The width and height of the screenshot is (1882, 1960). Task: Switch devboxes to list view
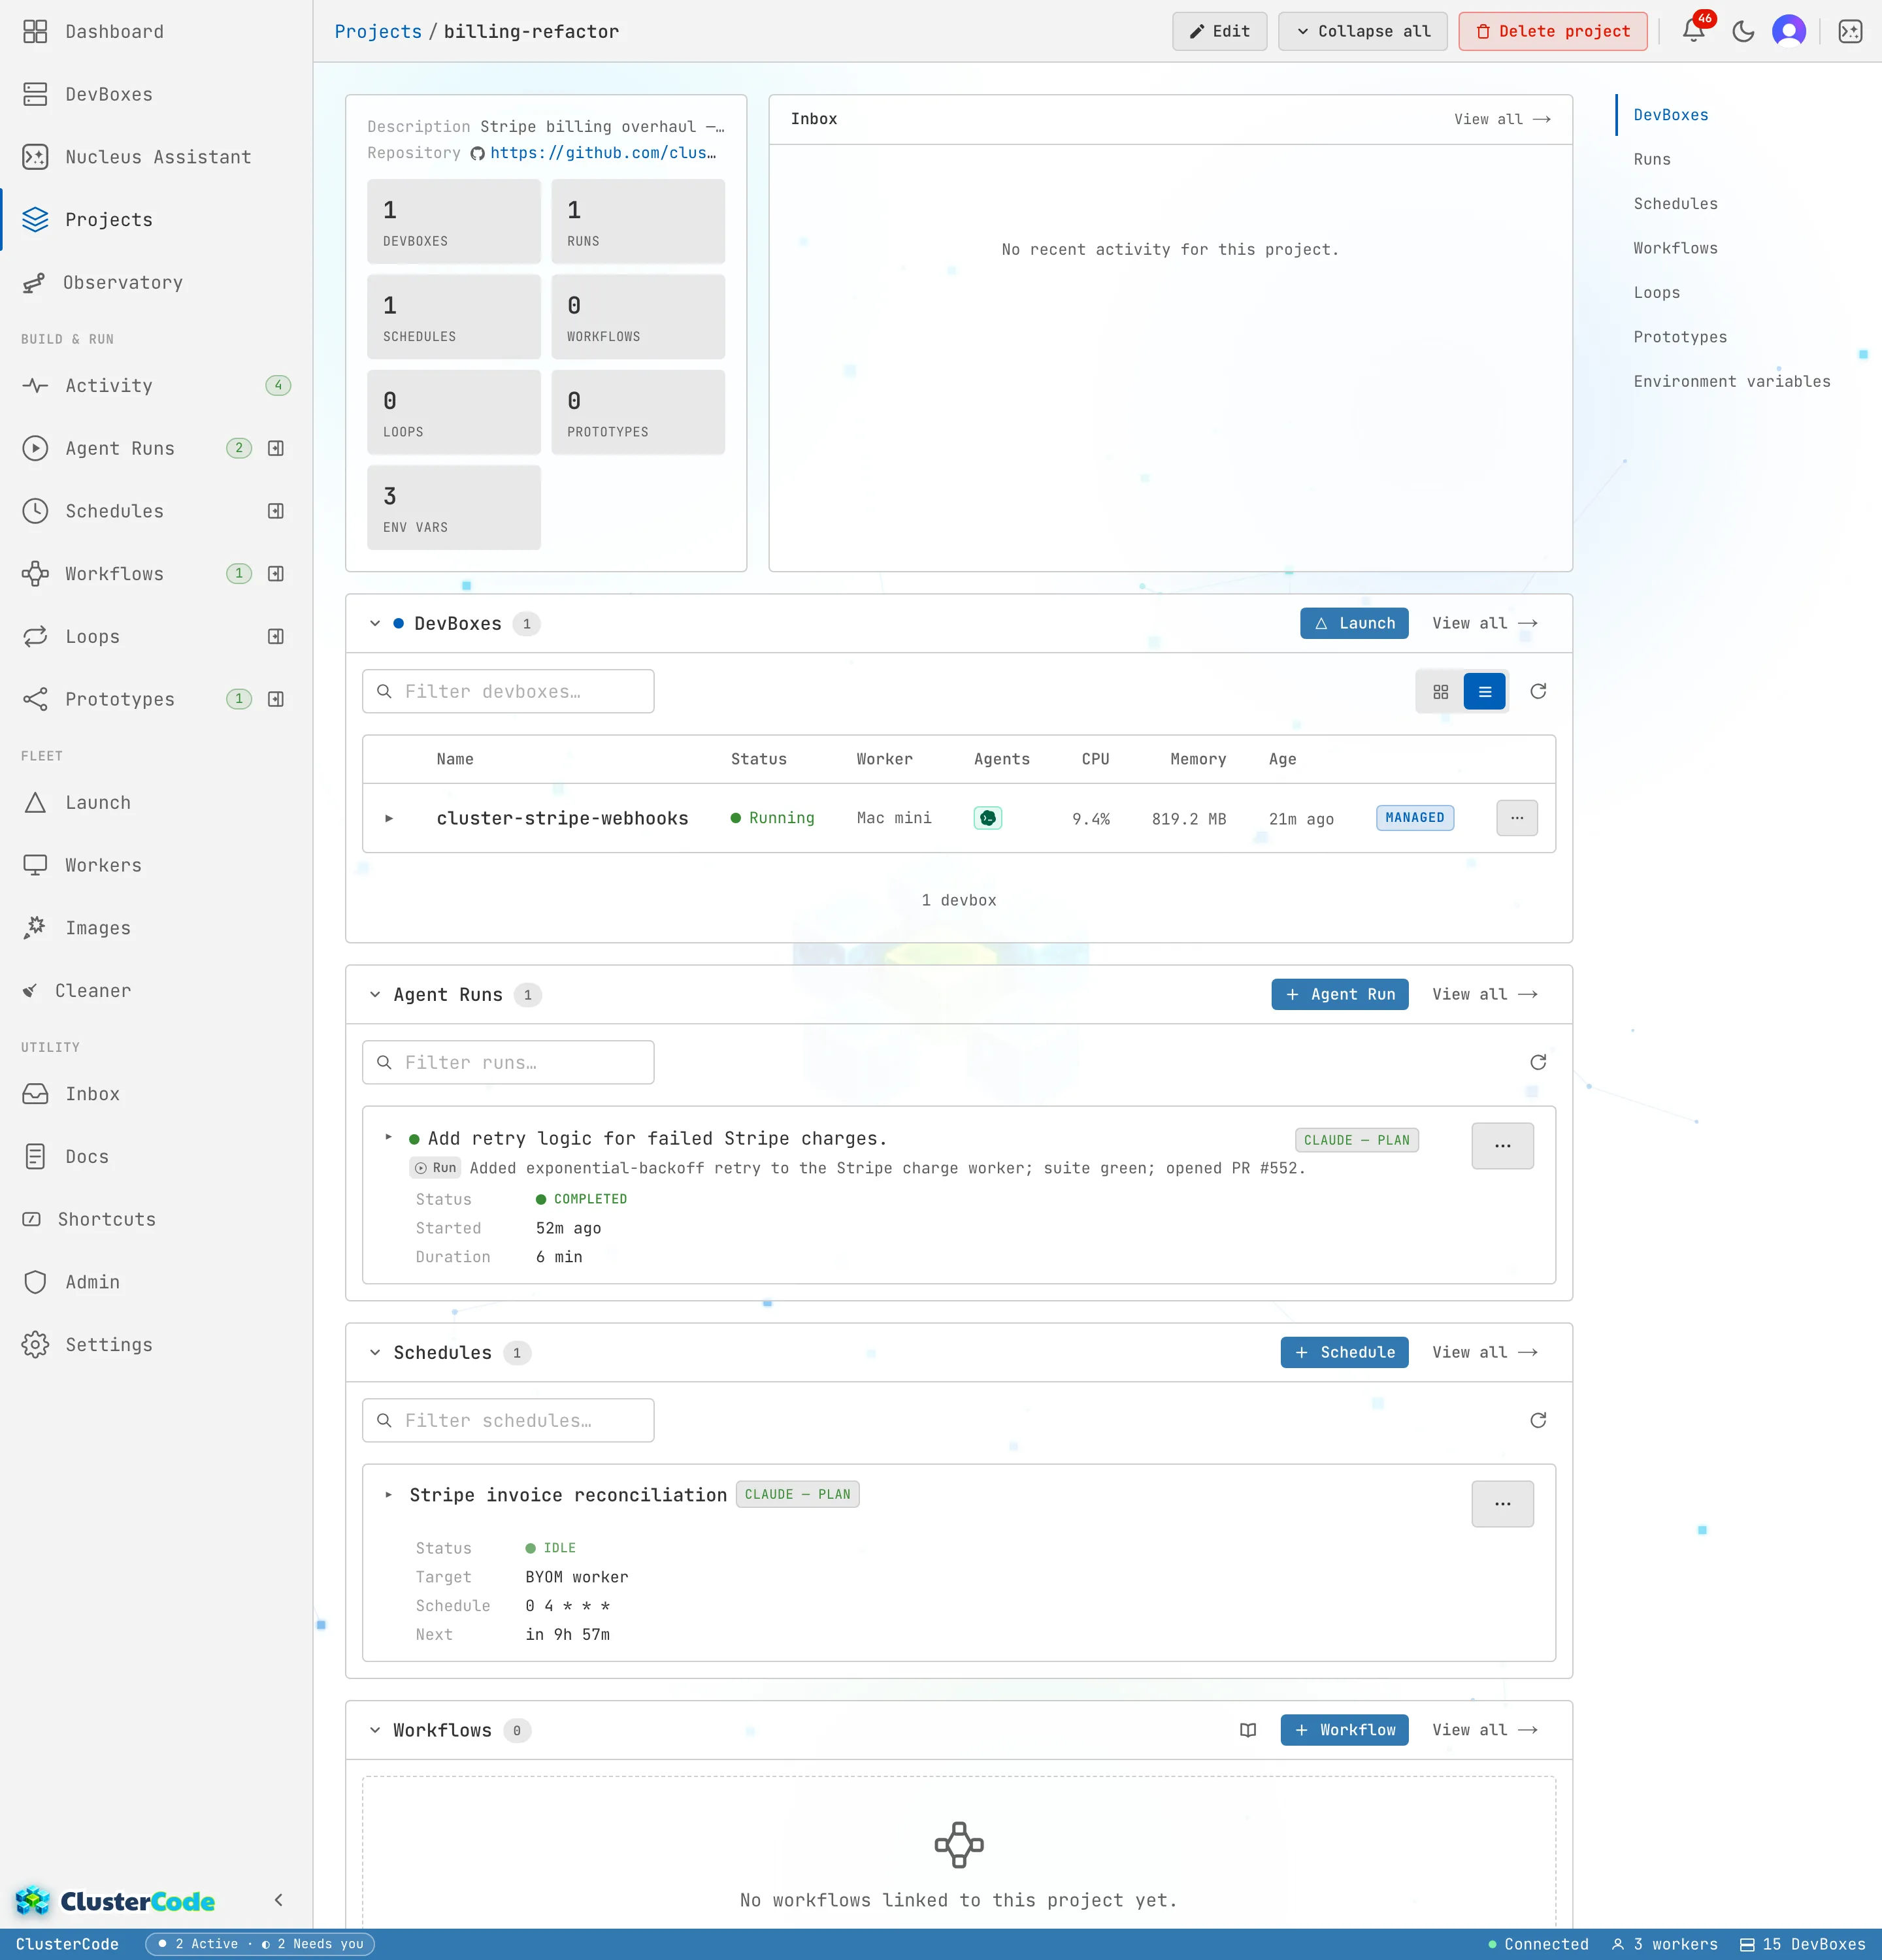[1484, 691]
